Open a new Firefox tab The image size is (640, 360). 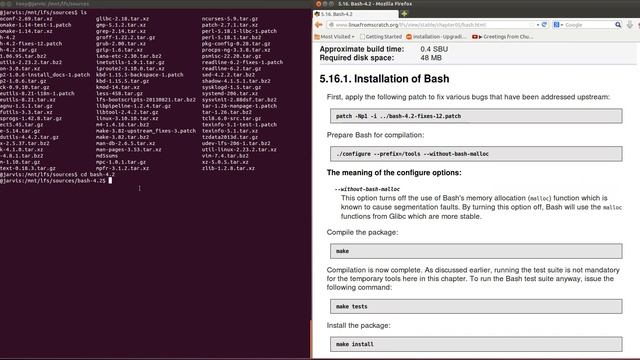tap(404, 14)
